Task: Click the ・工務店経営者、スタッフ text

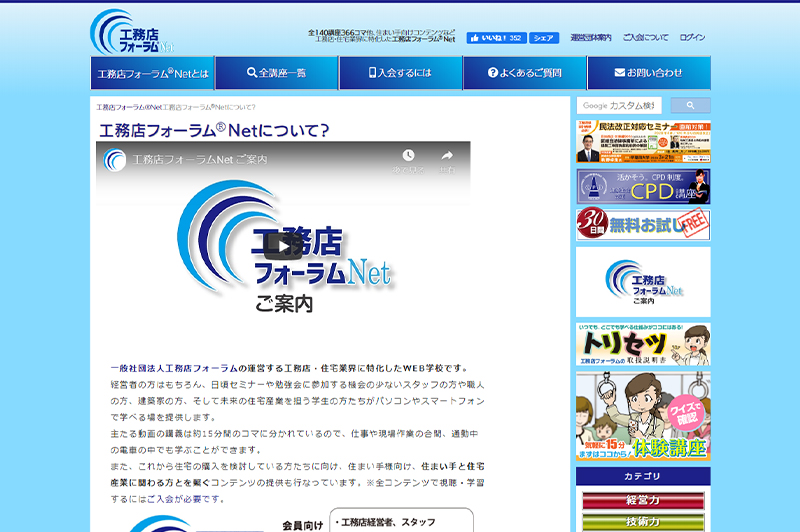Action: tap(386, 522)
